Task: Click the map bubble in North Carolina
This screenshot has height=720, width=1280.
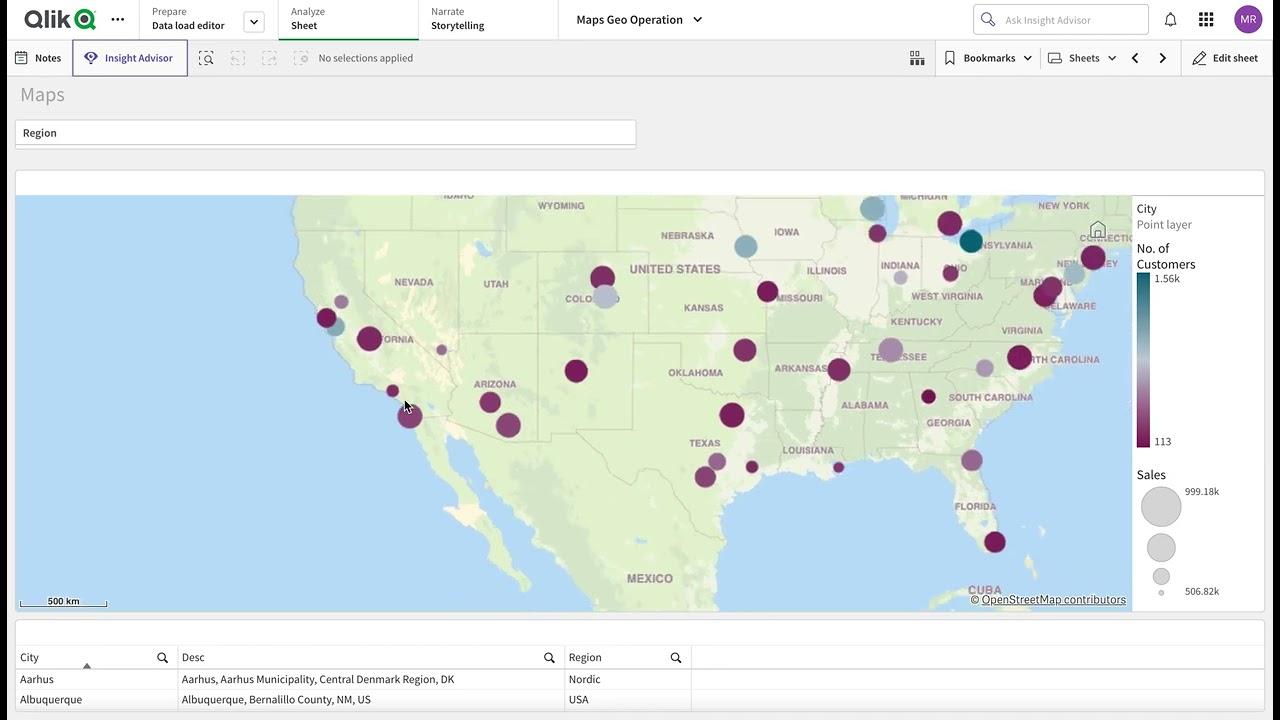Action: [x=1019, y=357]
